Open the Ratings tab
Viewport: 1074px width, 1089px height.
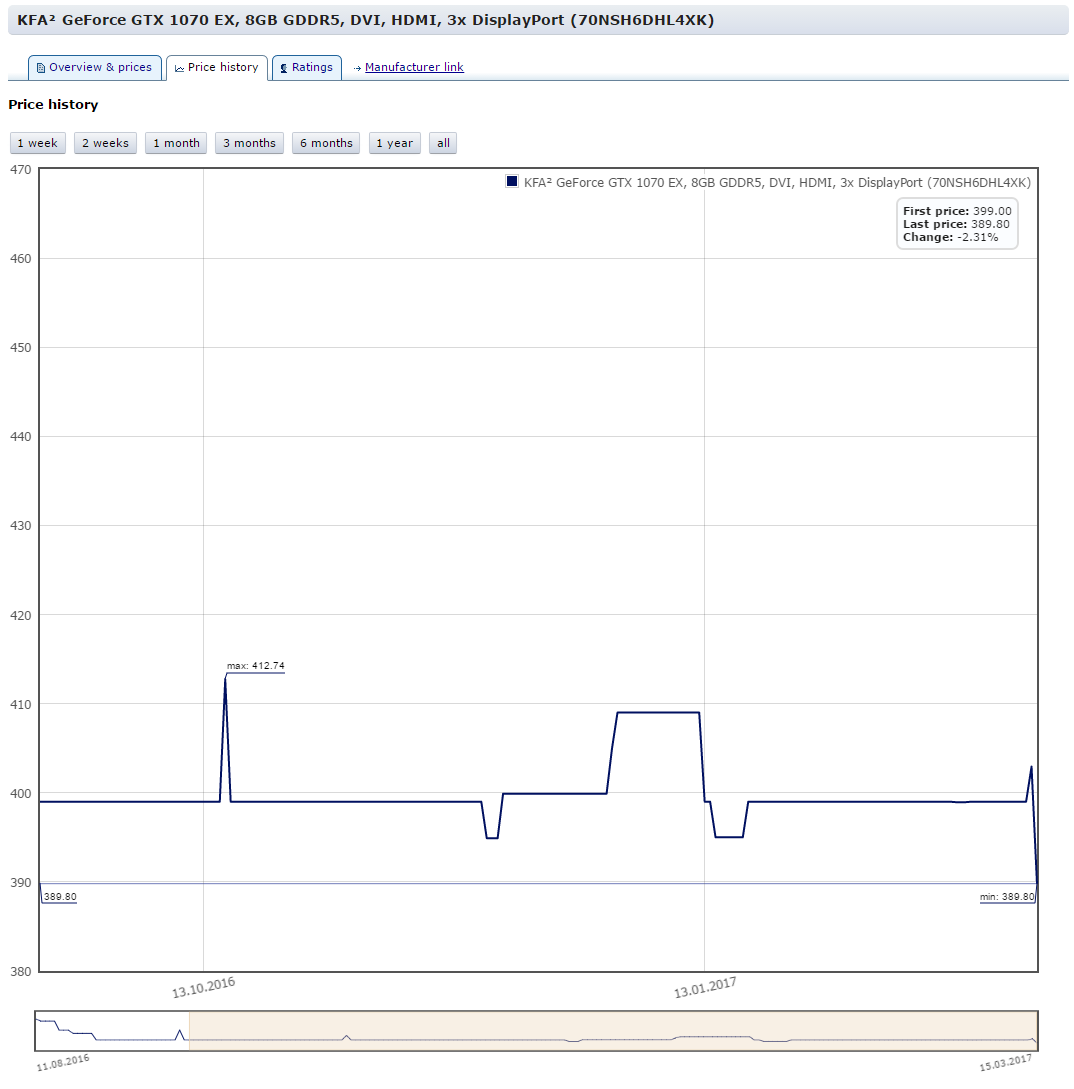(x=306, y=67)
